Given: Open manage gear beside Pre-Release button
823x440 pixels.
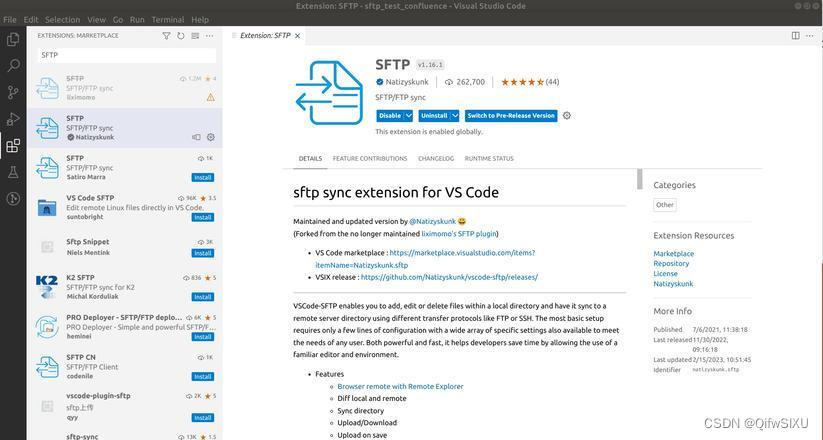Looking at the screenshot, I should coord(567,116).
